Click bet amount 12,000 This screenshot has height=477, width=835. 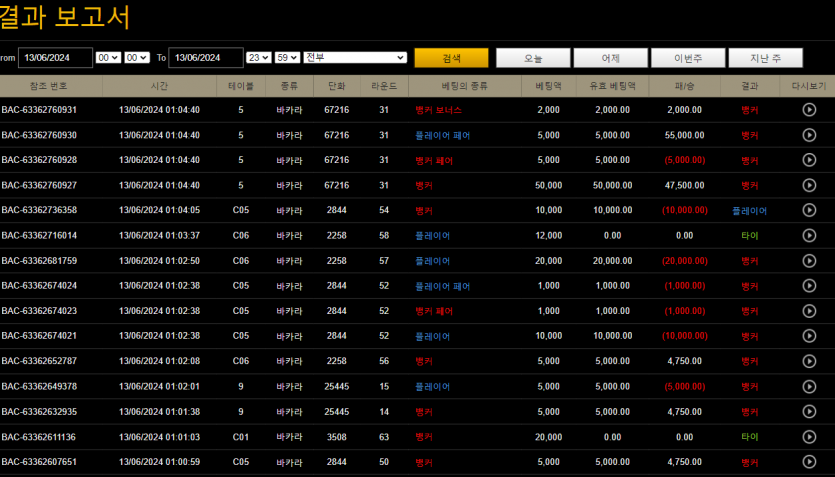tap(549, 235)
